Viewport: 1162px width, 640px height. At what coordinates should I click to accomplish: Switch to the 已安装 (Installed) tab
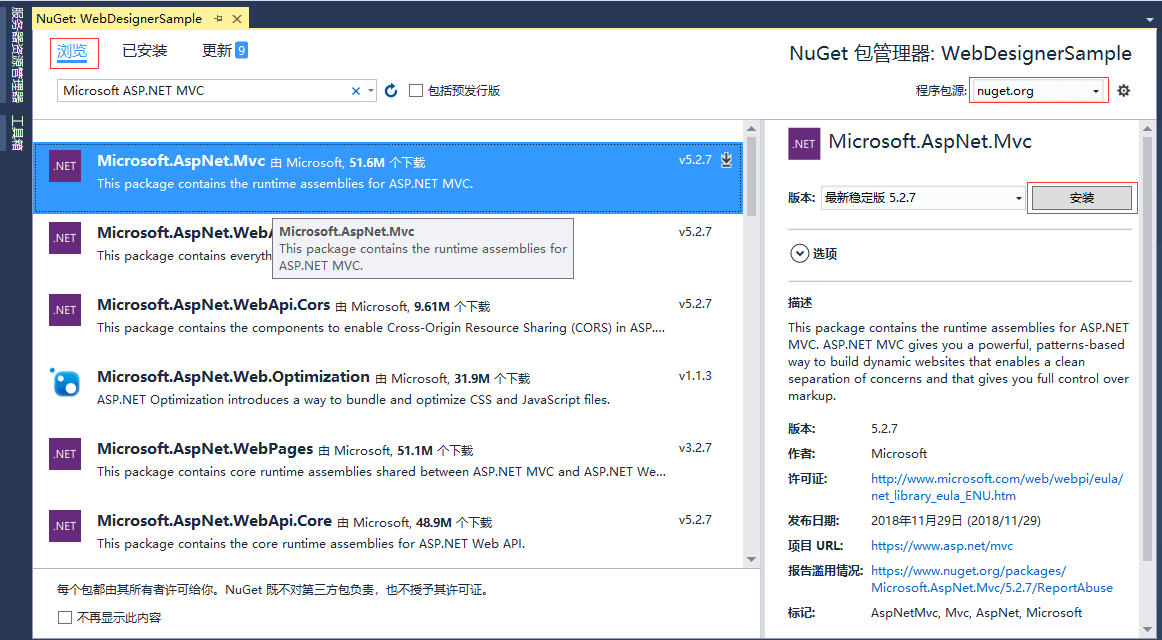click(x=145, y=50)
